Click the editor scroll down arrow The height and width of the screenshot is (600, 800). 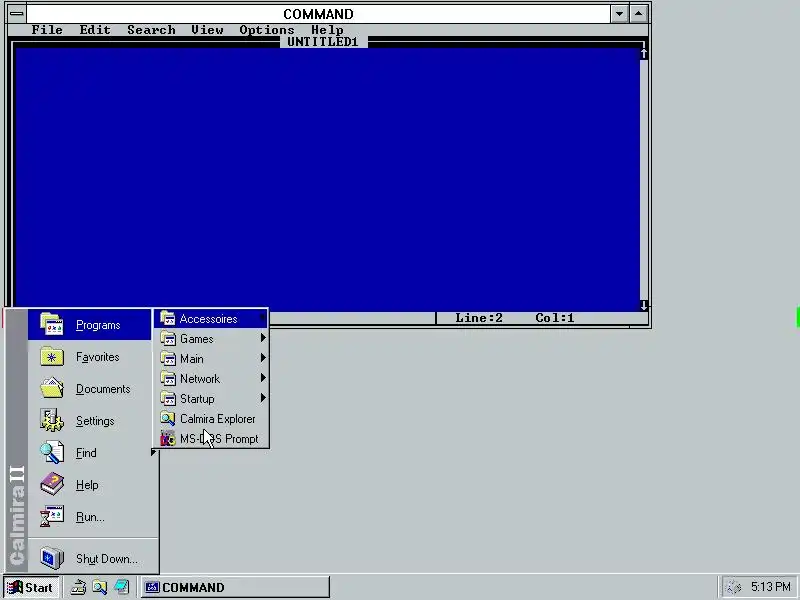(644, 305)
